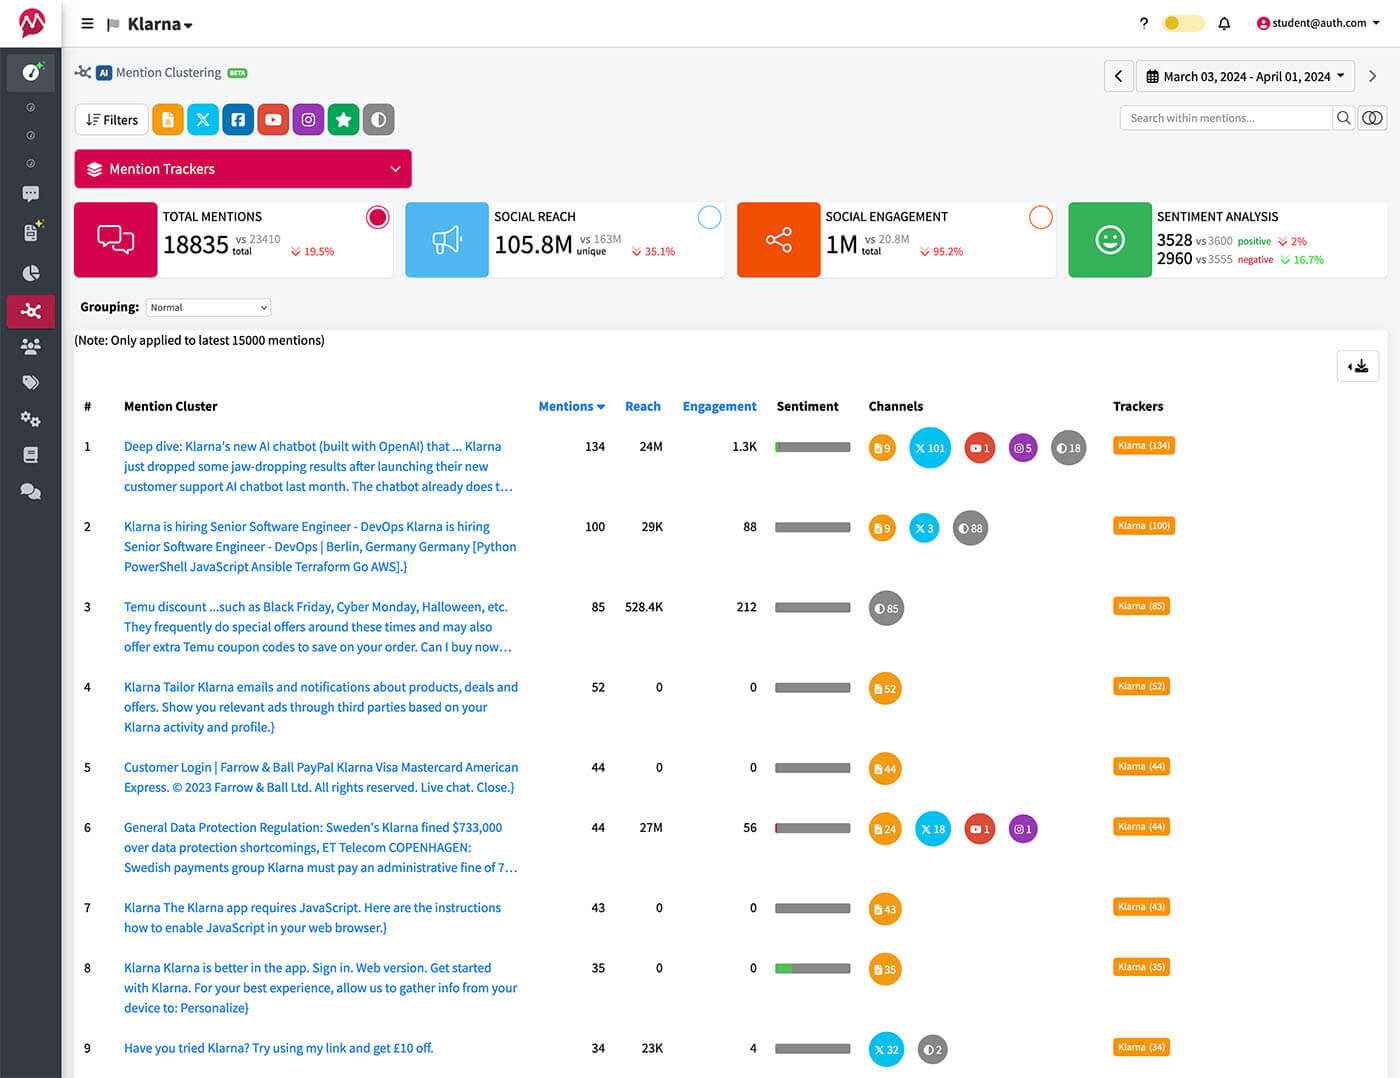Click the Social Reach megaphone tile
This screenshot has height=1078, width=1400.
coord(447,240)
